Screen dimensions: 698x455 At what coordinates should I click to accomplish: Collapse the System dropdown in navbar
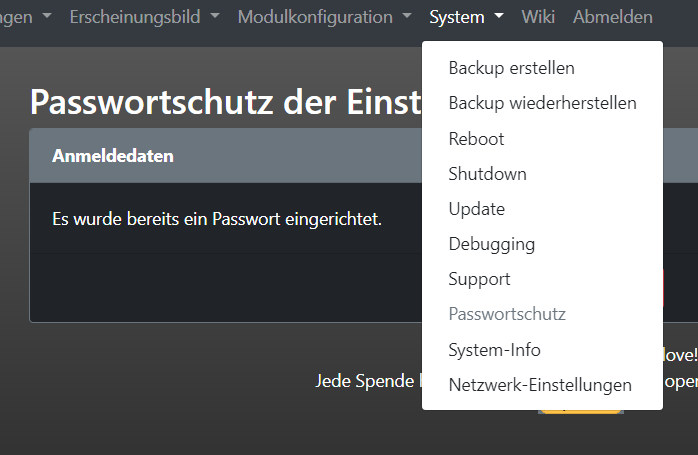[457, 17]
